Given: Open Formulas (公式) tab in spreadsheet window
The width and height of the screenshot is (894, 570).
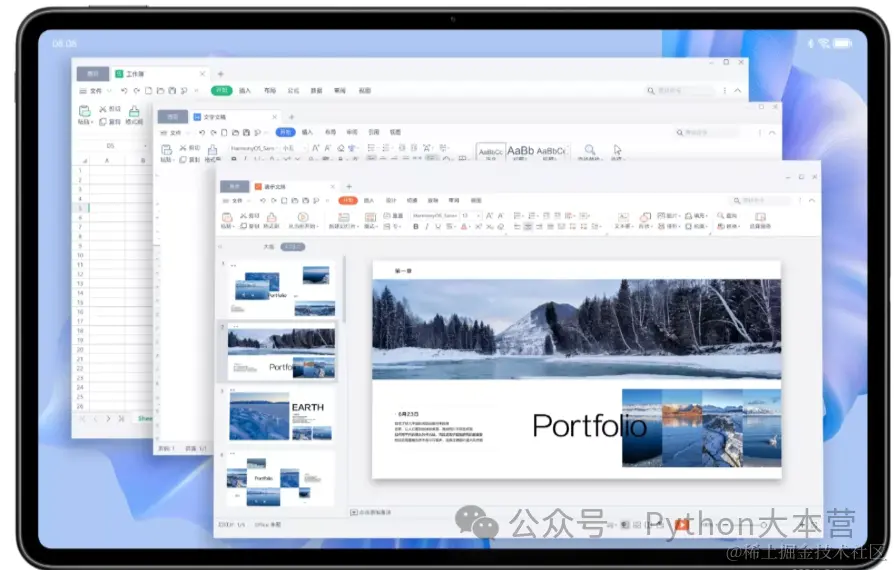Looking at the screenshot, I should click(x=293, y=91).
